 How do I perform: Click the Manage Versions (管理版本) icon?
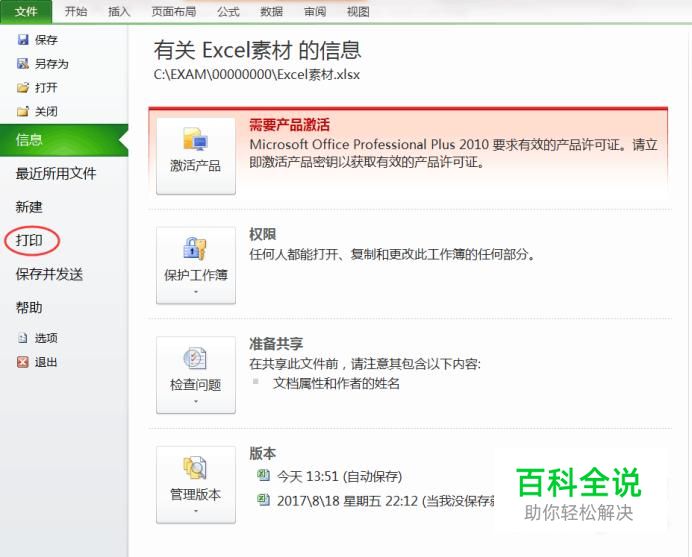click(x=195, y=467)
